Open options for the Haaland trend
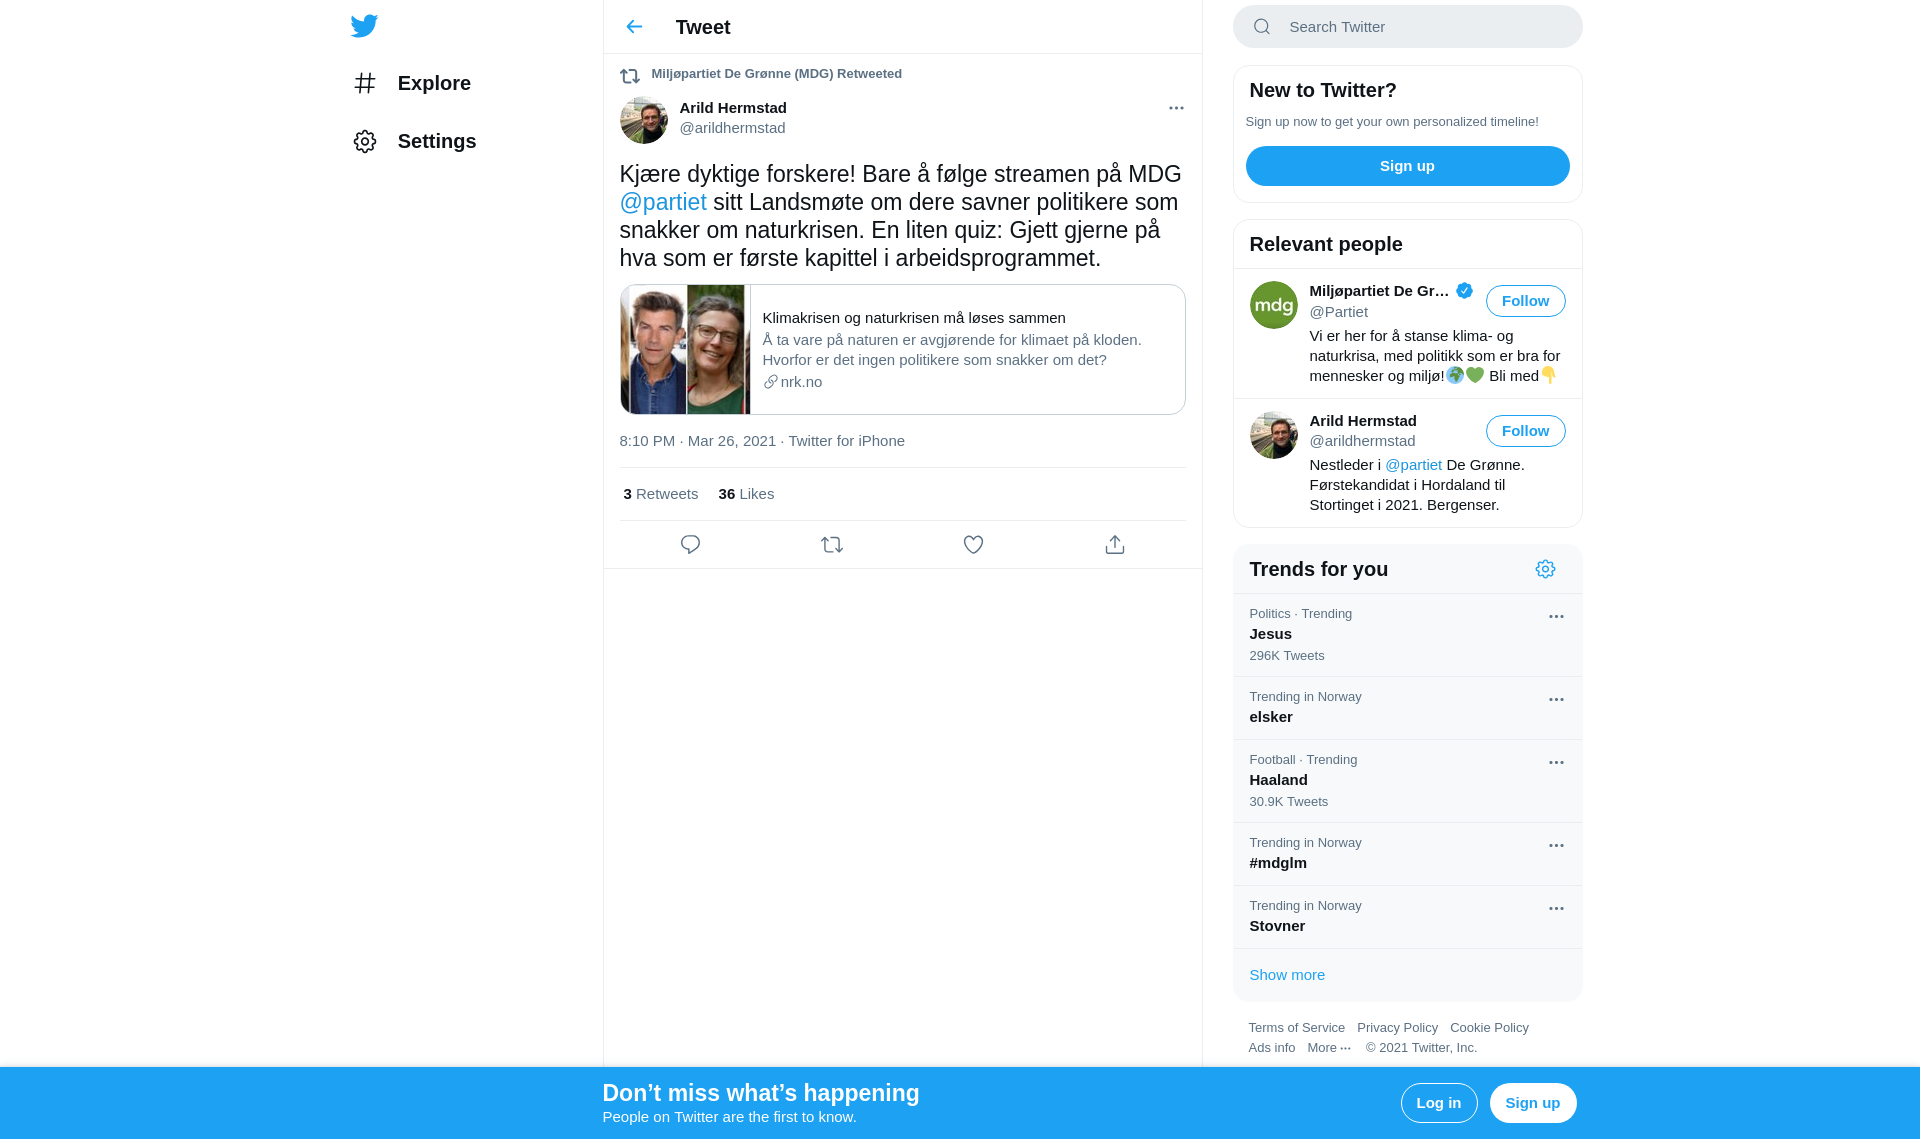This screenshot has width=1920, height=1139. point(1556,763)
